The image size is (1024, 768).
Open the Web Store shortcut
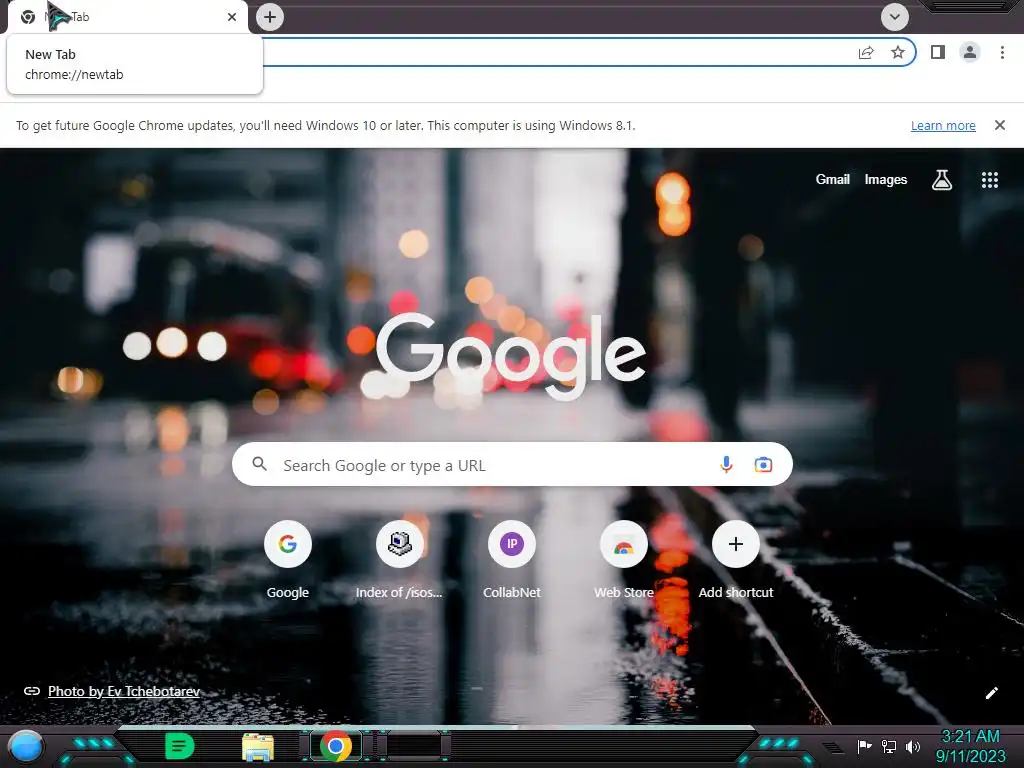tap(624, 560)
